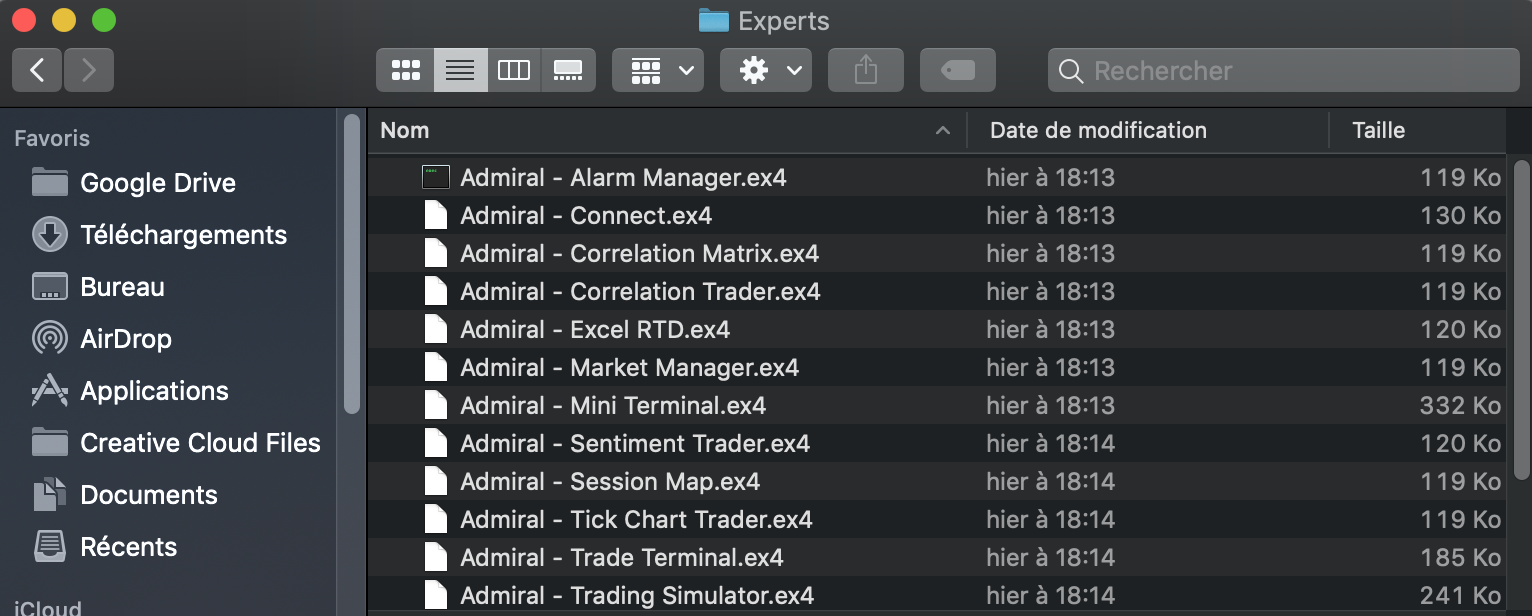Screen dimensions: 1532x616
Task: Open the group-by arrangement dropdown
Action: click(658, 70)
